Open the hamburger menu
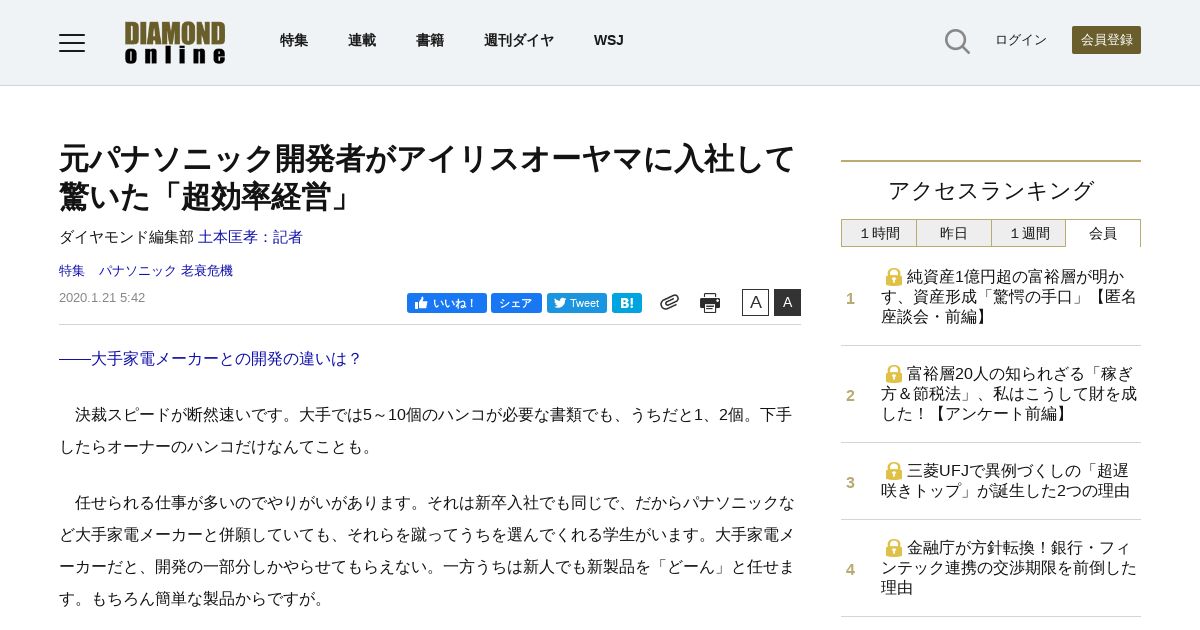Viewport: 1200px width, 630px height. (x=72, y=42)
